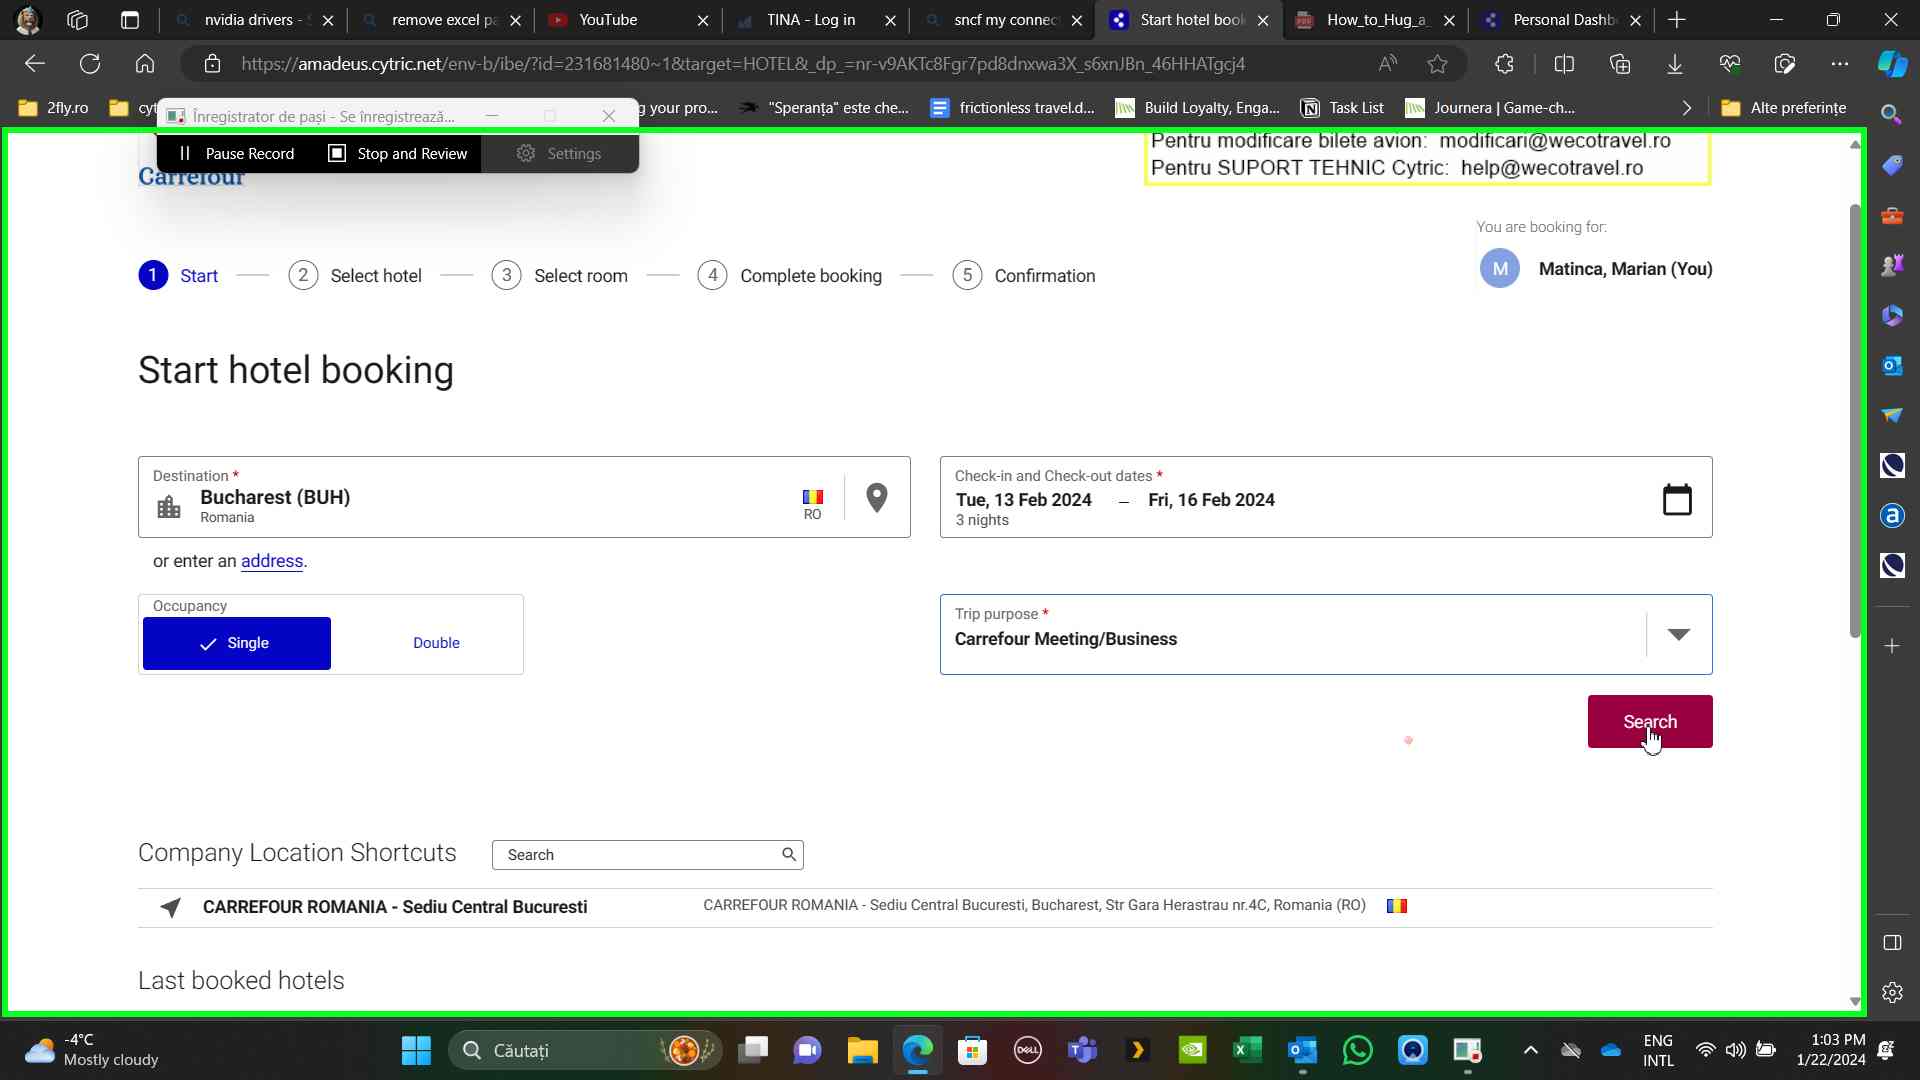Viewport: 1920px width, 1080px height.
Task: Open the calendar date picker icon
Action: (x=1677, y=499)
